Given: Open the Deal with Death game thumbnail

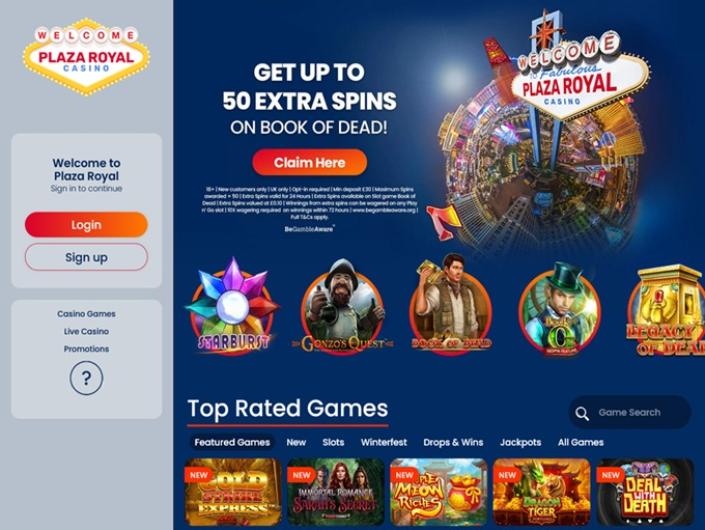Looking at the screenshot, I should pyautogui.click(x=644, y=492).
